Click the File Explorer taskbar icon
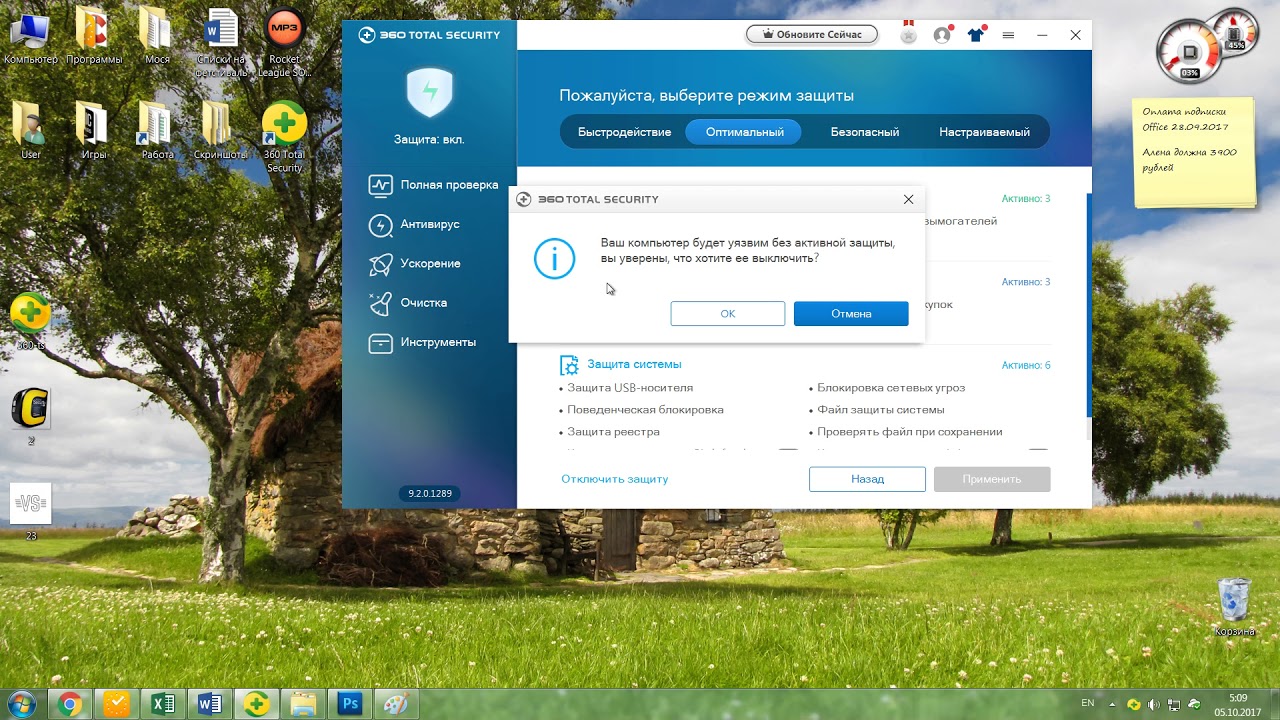Image resolution: width=1280 pixels, height=720 pixels. coord(303,704)
